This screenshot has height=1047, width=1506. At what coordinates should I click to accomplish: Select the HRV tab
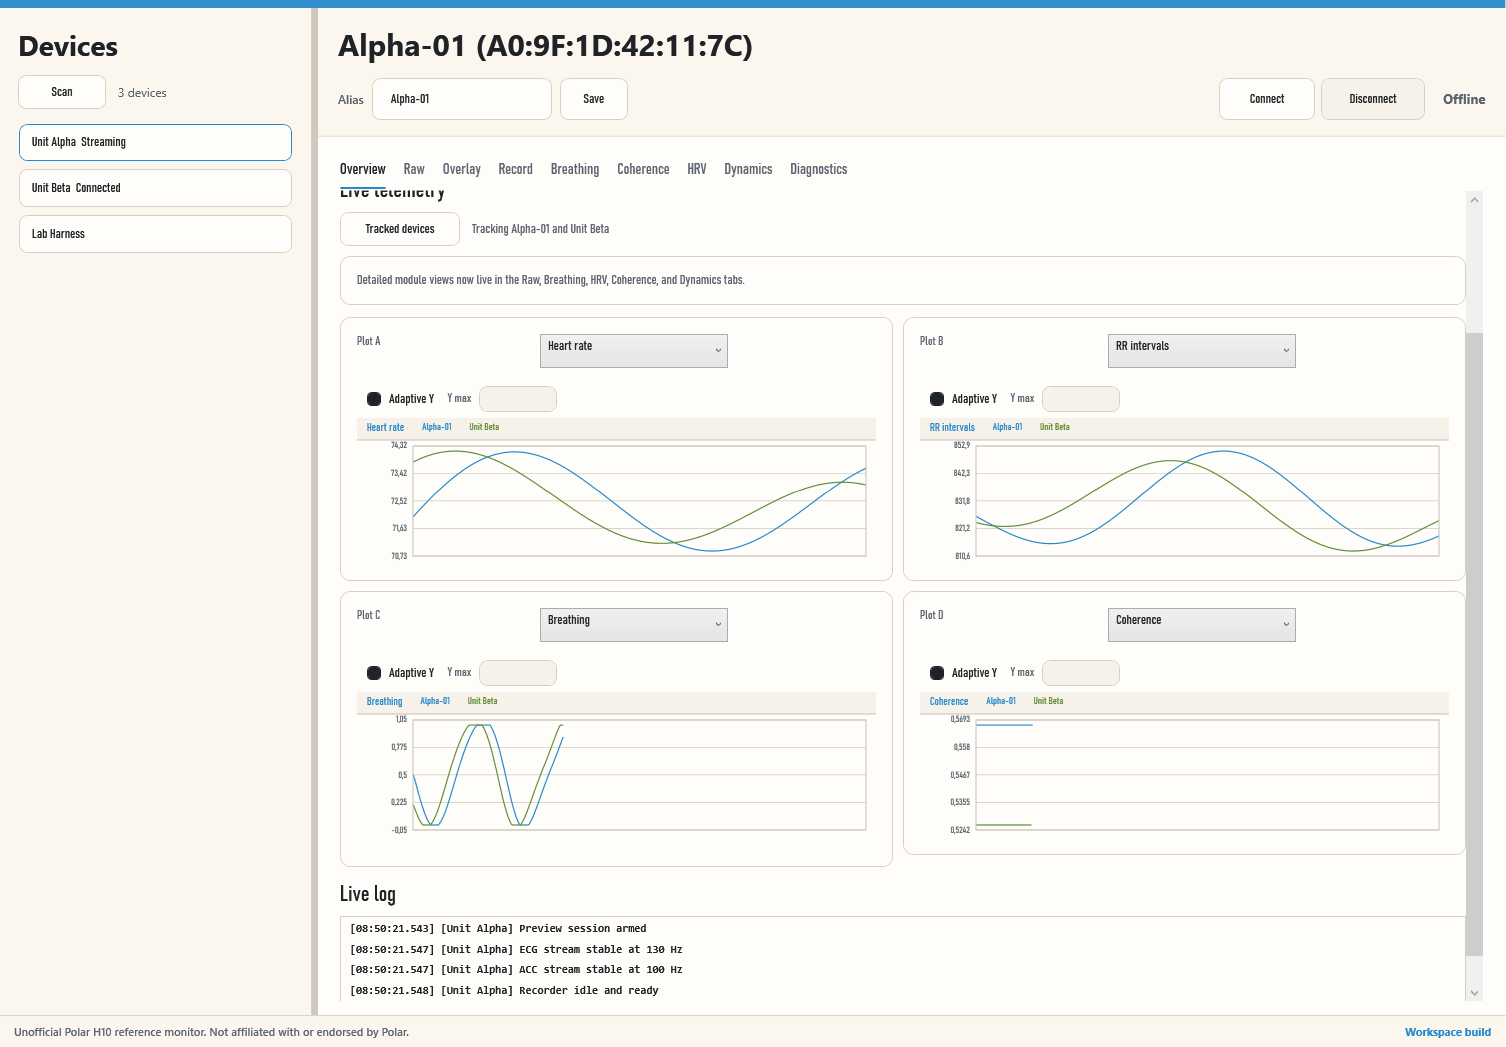point(697,169)
